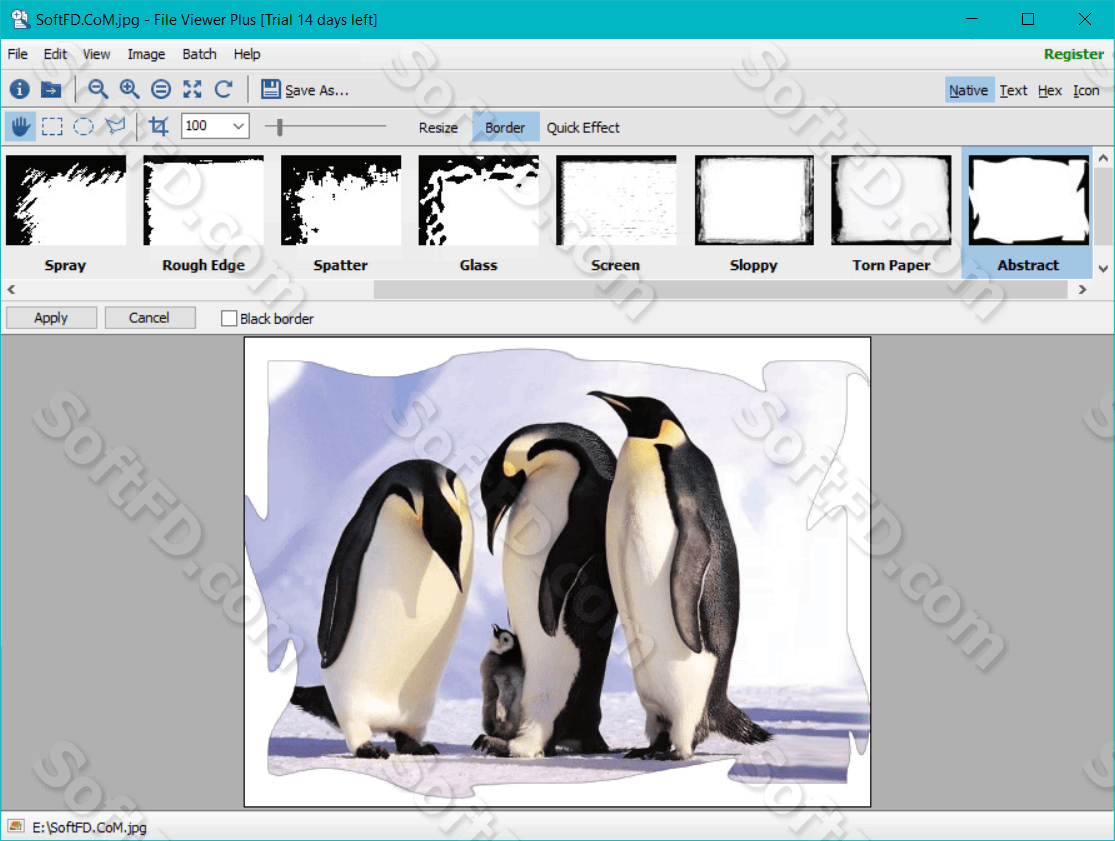Image resolution: width=1115 pixels, height=841 pixels.
Task: Click the File Viewer Plus title bar icon
Action: coord(19,19)
